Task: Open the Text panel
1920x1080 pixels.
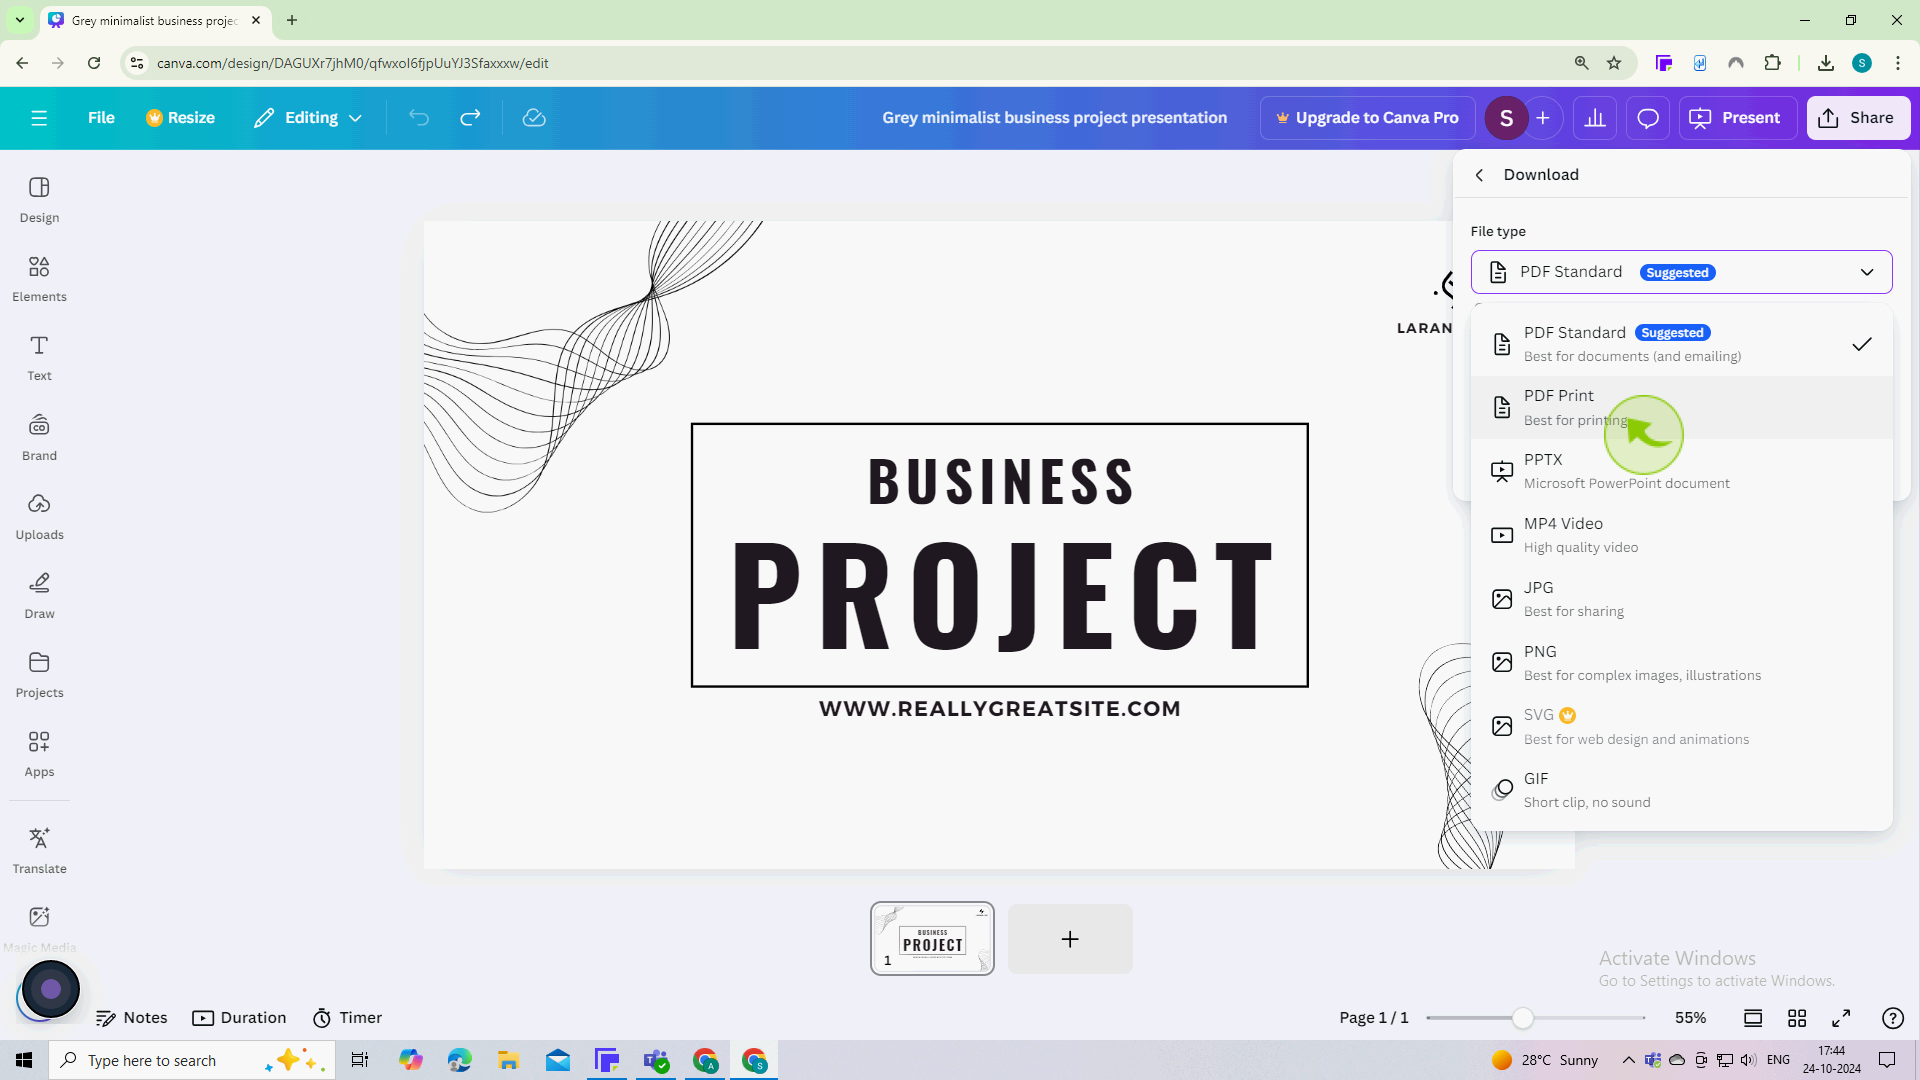Action: 38,357
